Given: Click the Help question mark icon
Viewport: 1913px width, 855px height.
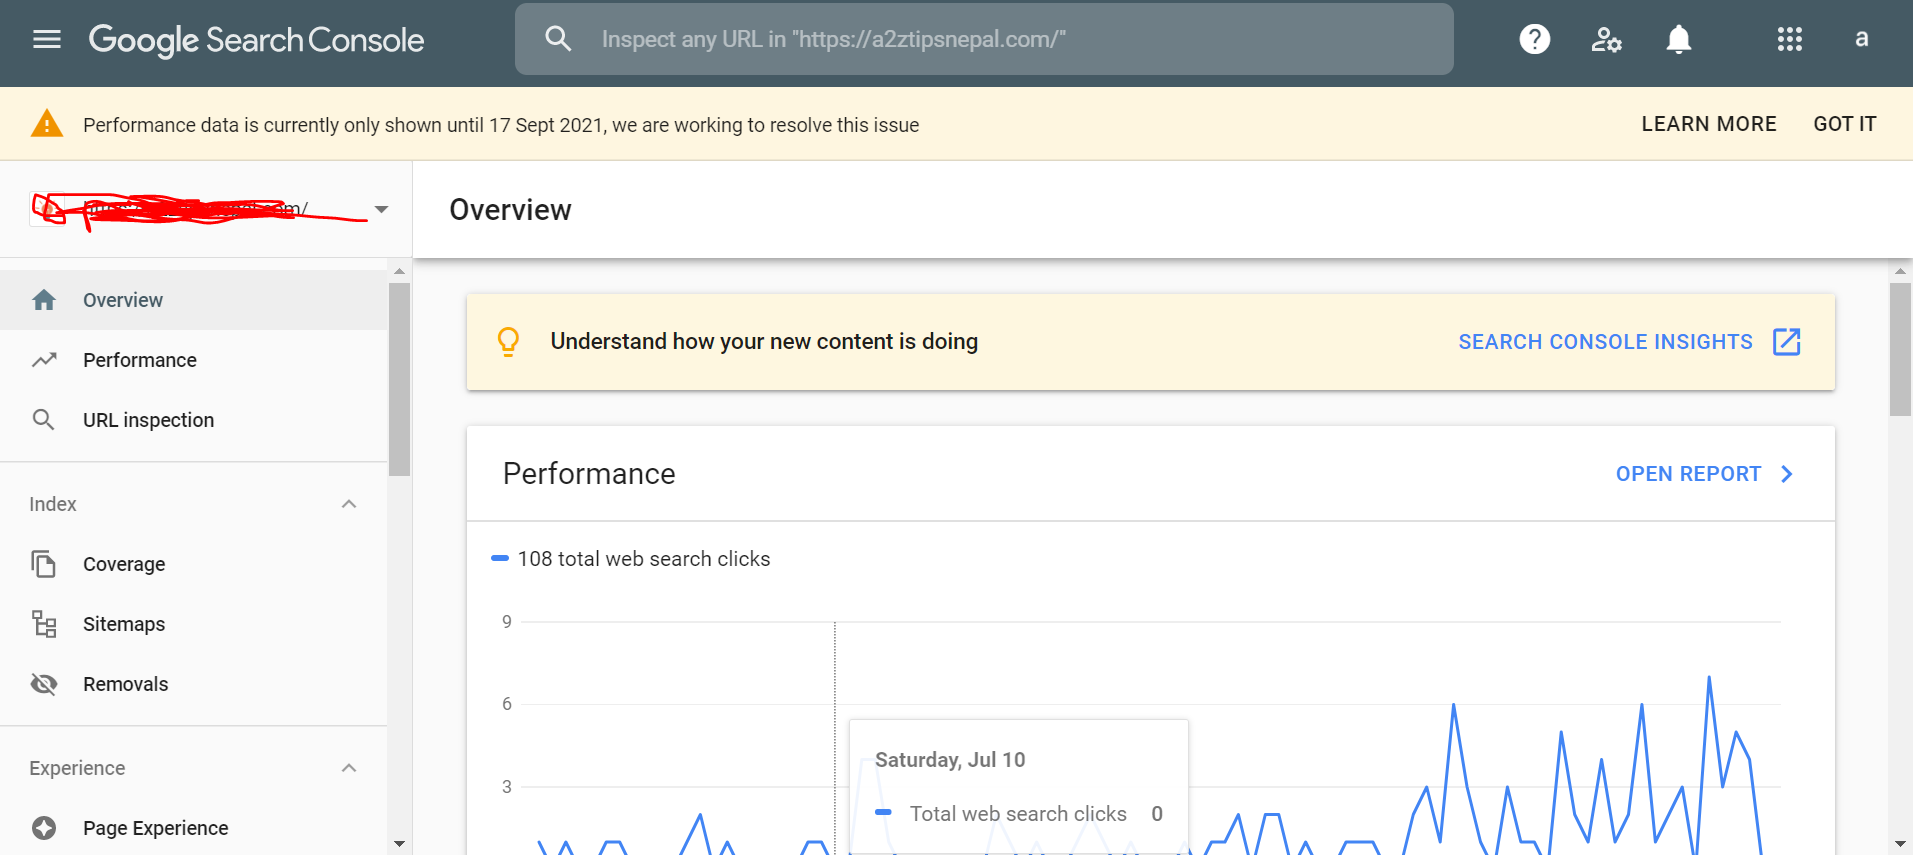Looking at the screenshot, I should coord(1534,39).
